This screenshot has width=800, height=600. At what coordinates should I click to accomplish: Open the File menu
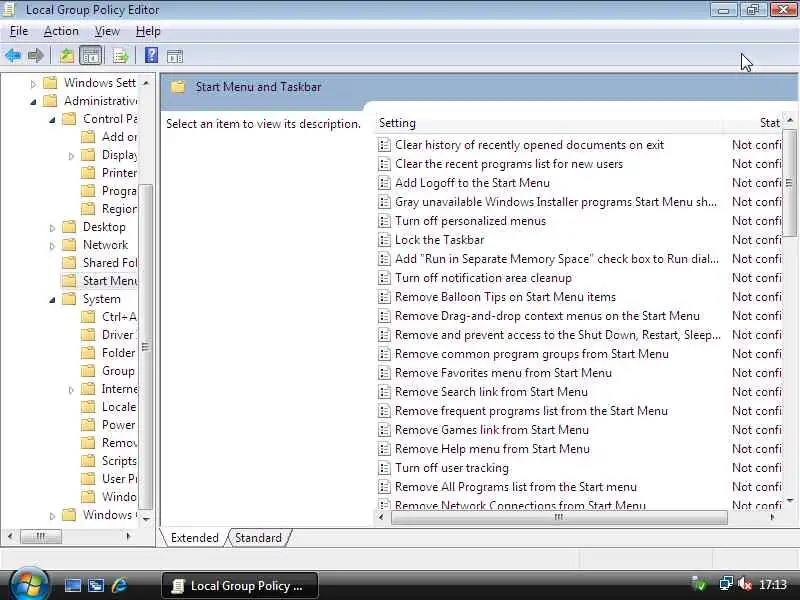click(19, 31)
